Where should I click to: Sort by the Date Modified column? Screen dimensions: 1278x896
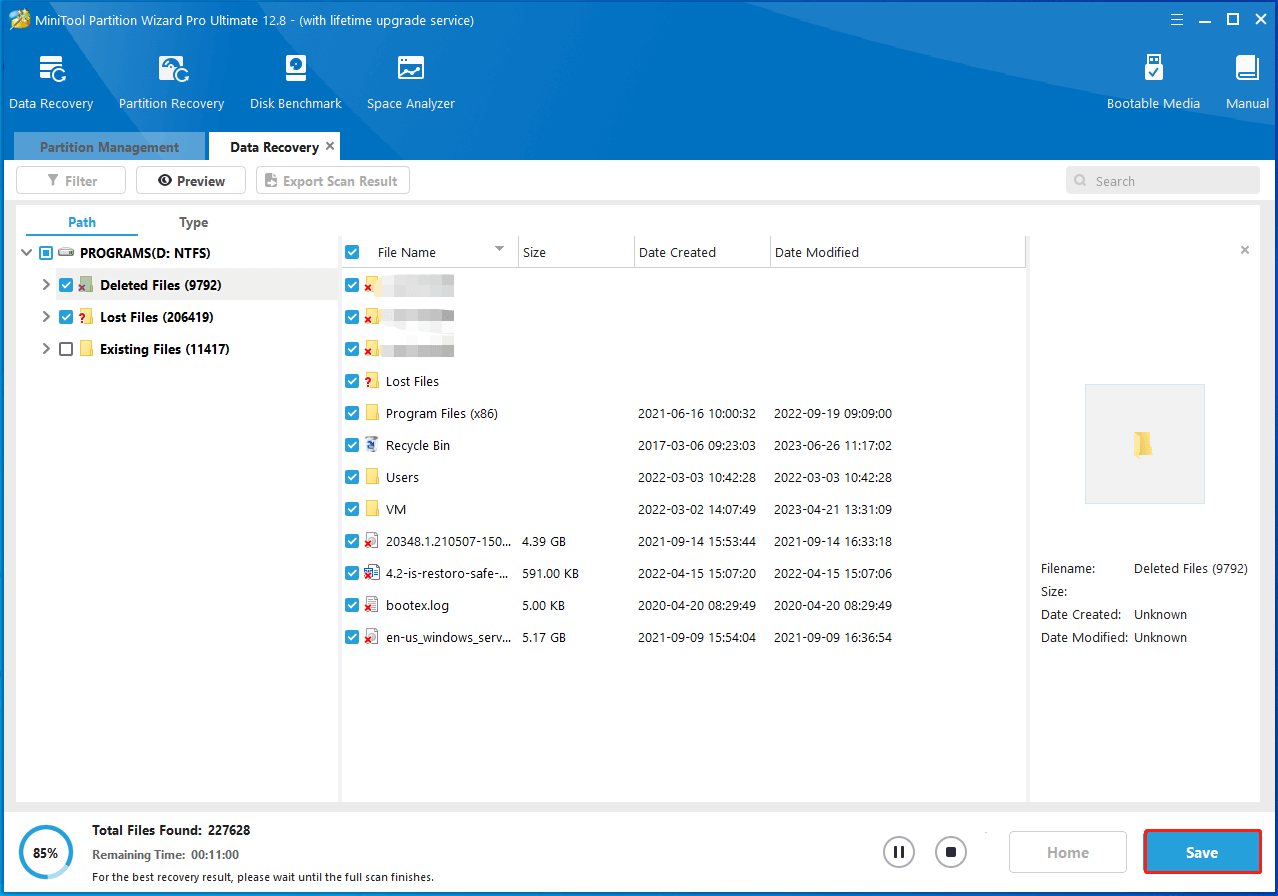[898, 252]
